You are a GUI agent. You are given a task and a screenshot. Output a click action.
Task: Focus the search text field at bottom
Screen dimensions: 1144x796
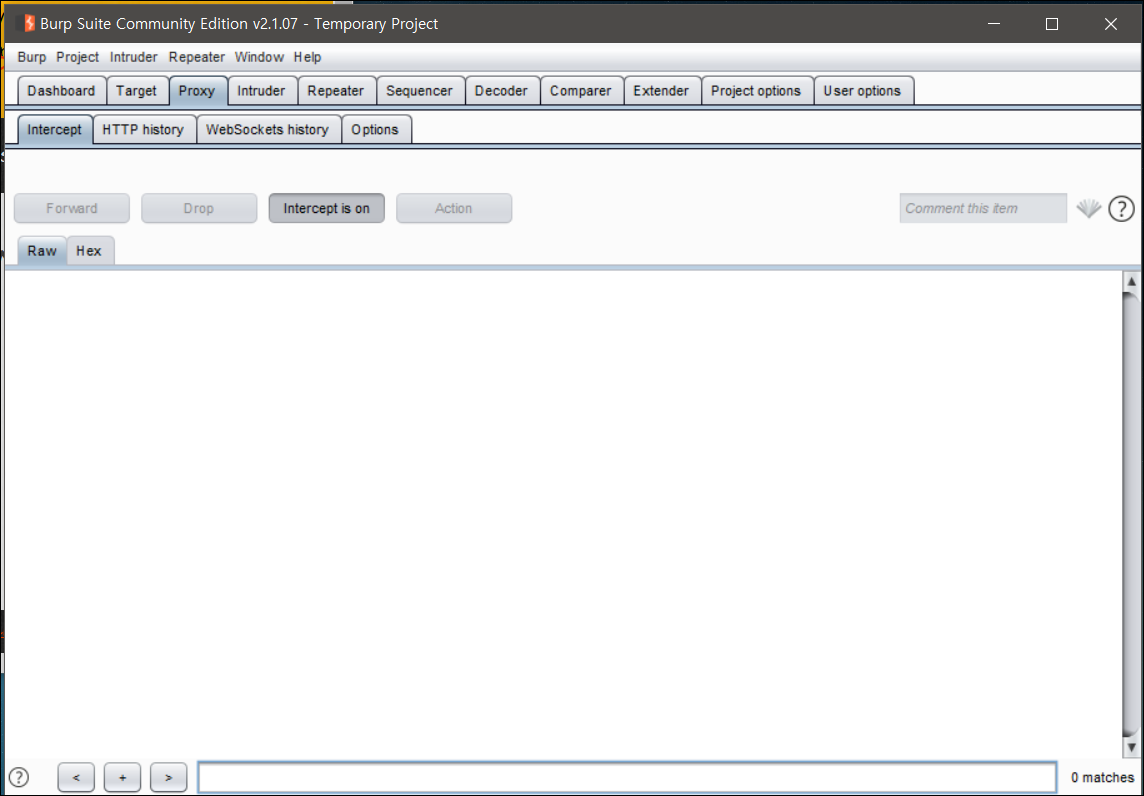pos(627,778)
